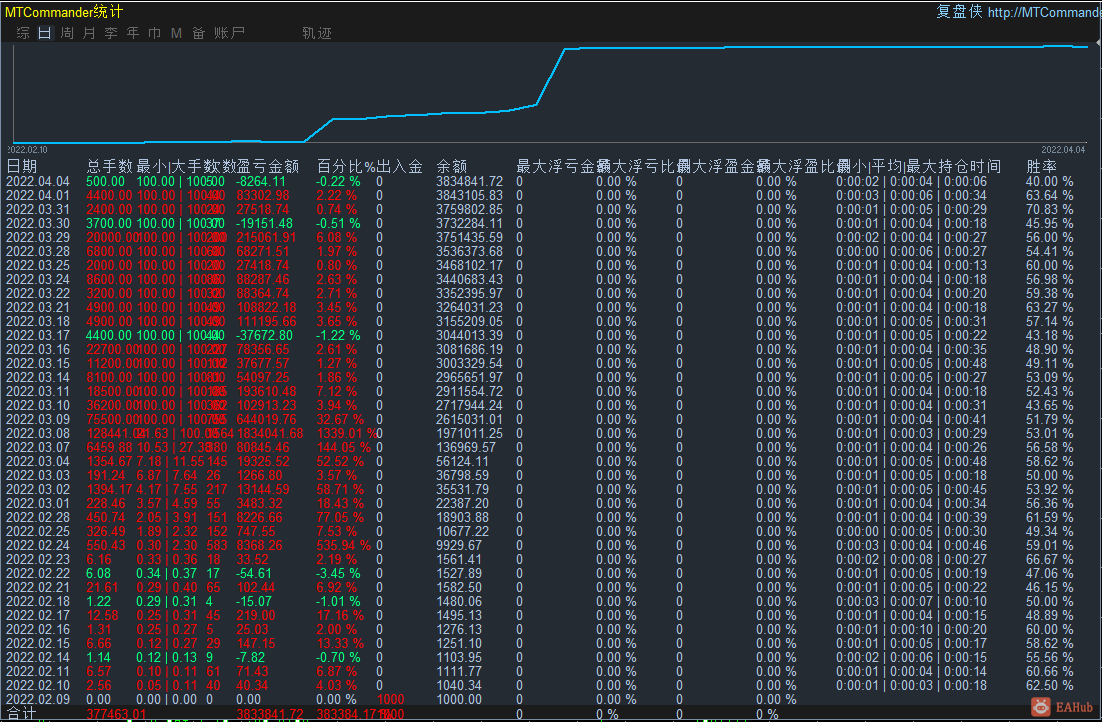Click the 1000 deposit value on 2022.02.09
This screenshot has height=722, width=1102.
pyautogui.click(x=391, y=700)
